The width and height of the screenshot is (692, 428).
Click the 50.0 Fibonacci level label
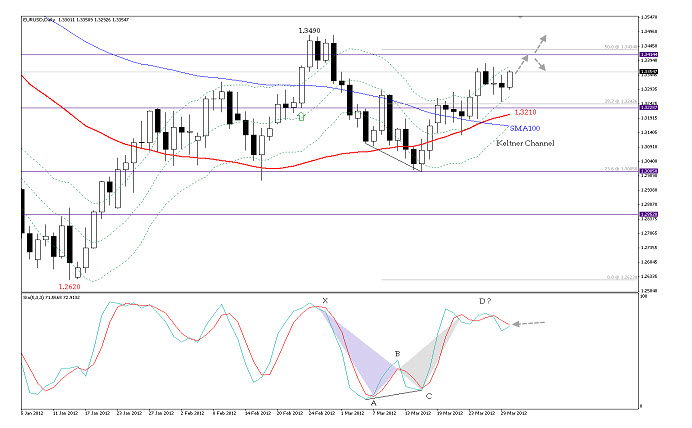pyautogui.click(x=621, y=47)
